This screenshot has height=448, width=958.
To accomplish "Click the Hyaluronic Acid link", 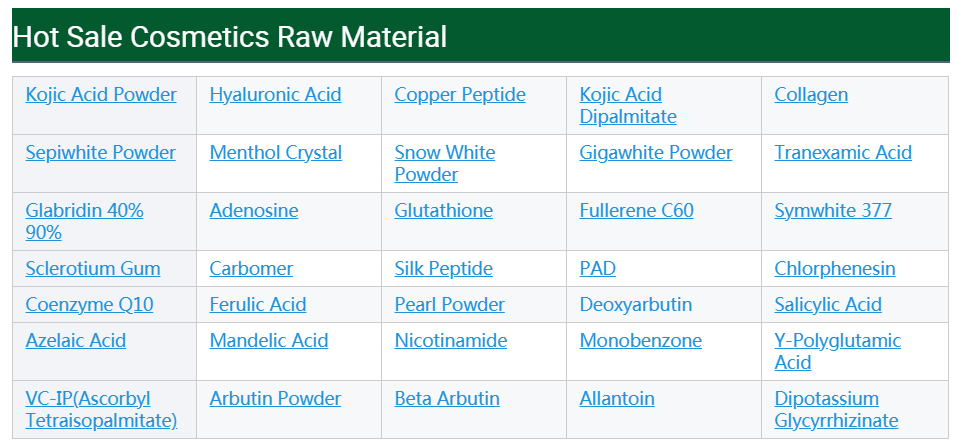I will click(x=275, y=95).
